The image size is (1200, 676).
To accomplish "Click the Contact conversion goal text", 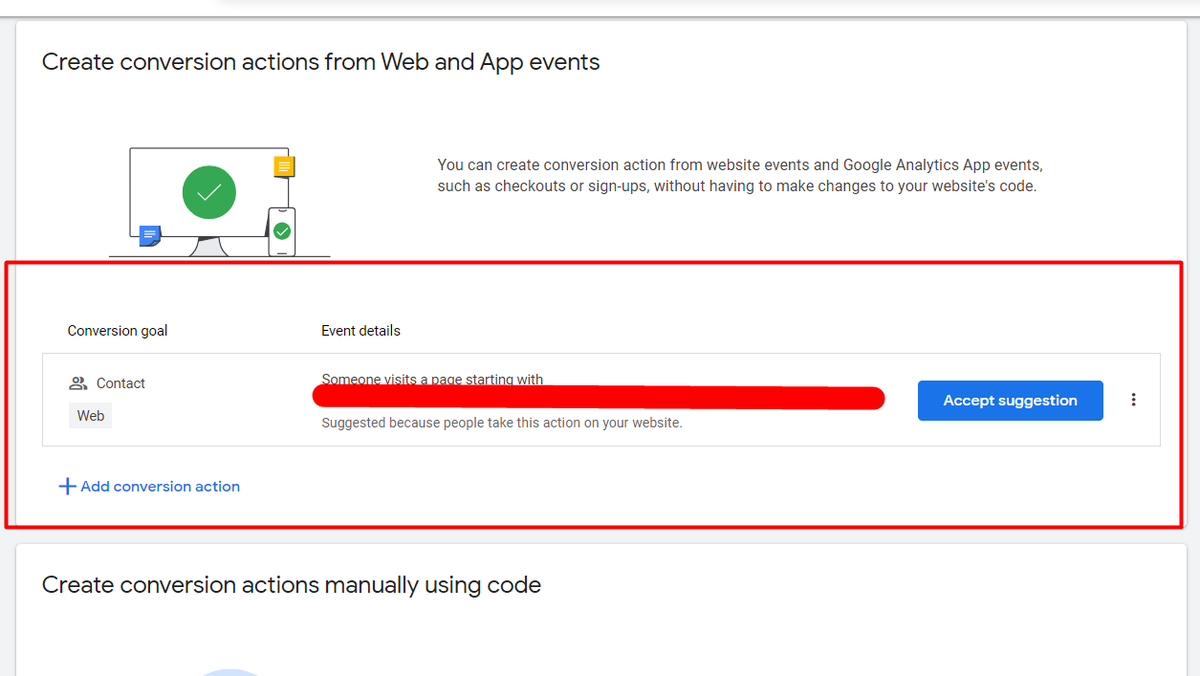I will tap(121, 384).
